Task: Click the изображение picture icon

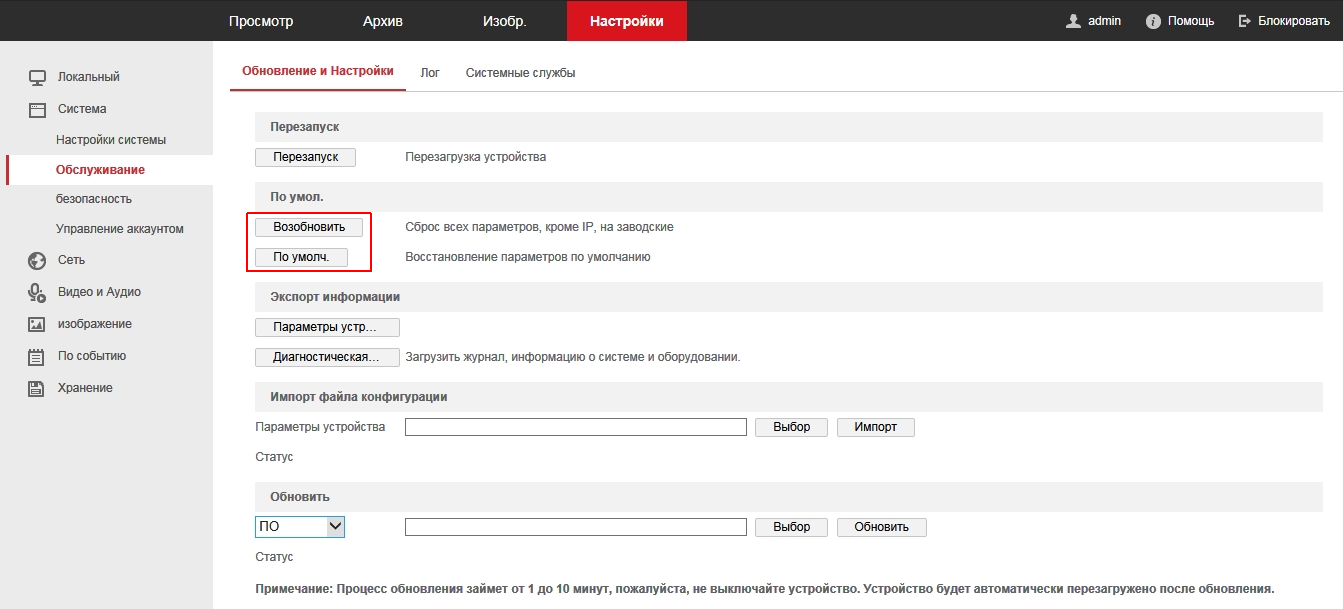Action: pos(37,324)
